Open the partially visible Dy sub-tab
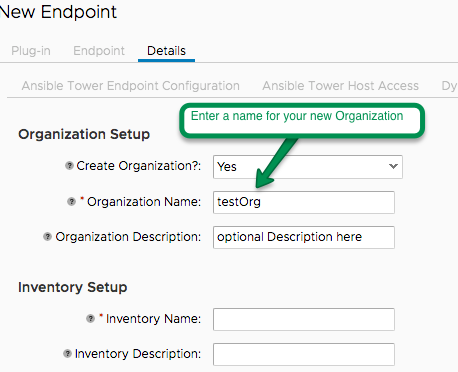458x372 pixels. tap(449, 86)
